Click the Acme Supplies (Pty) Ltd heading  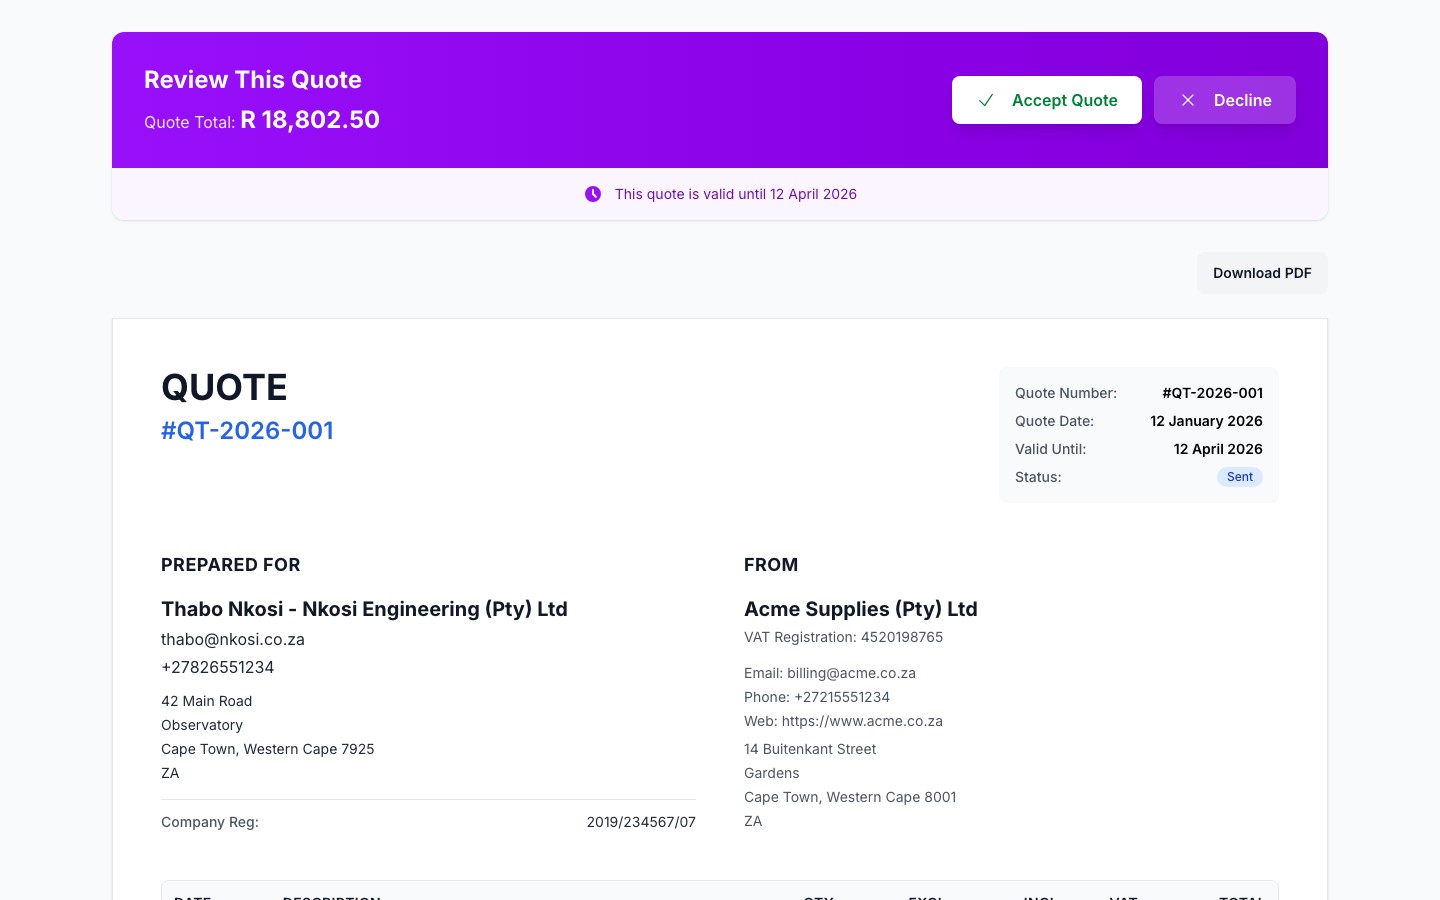860,609
